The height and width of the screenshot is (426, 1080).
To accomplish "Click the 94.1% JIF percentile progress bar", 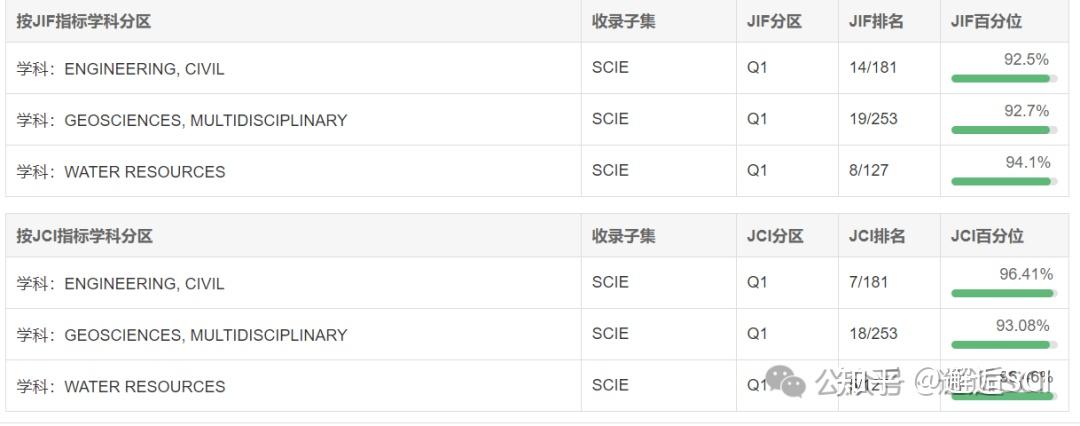I will pyautogui.click(x=1001, y=181).
